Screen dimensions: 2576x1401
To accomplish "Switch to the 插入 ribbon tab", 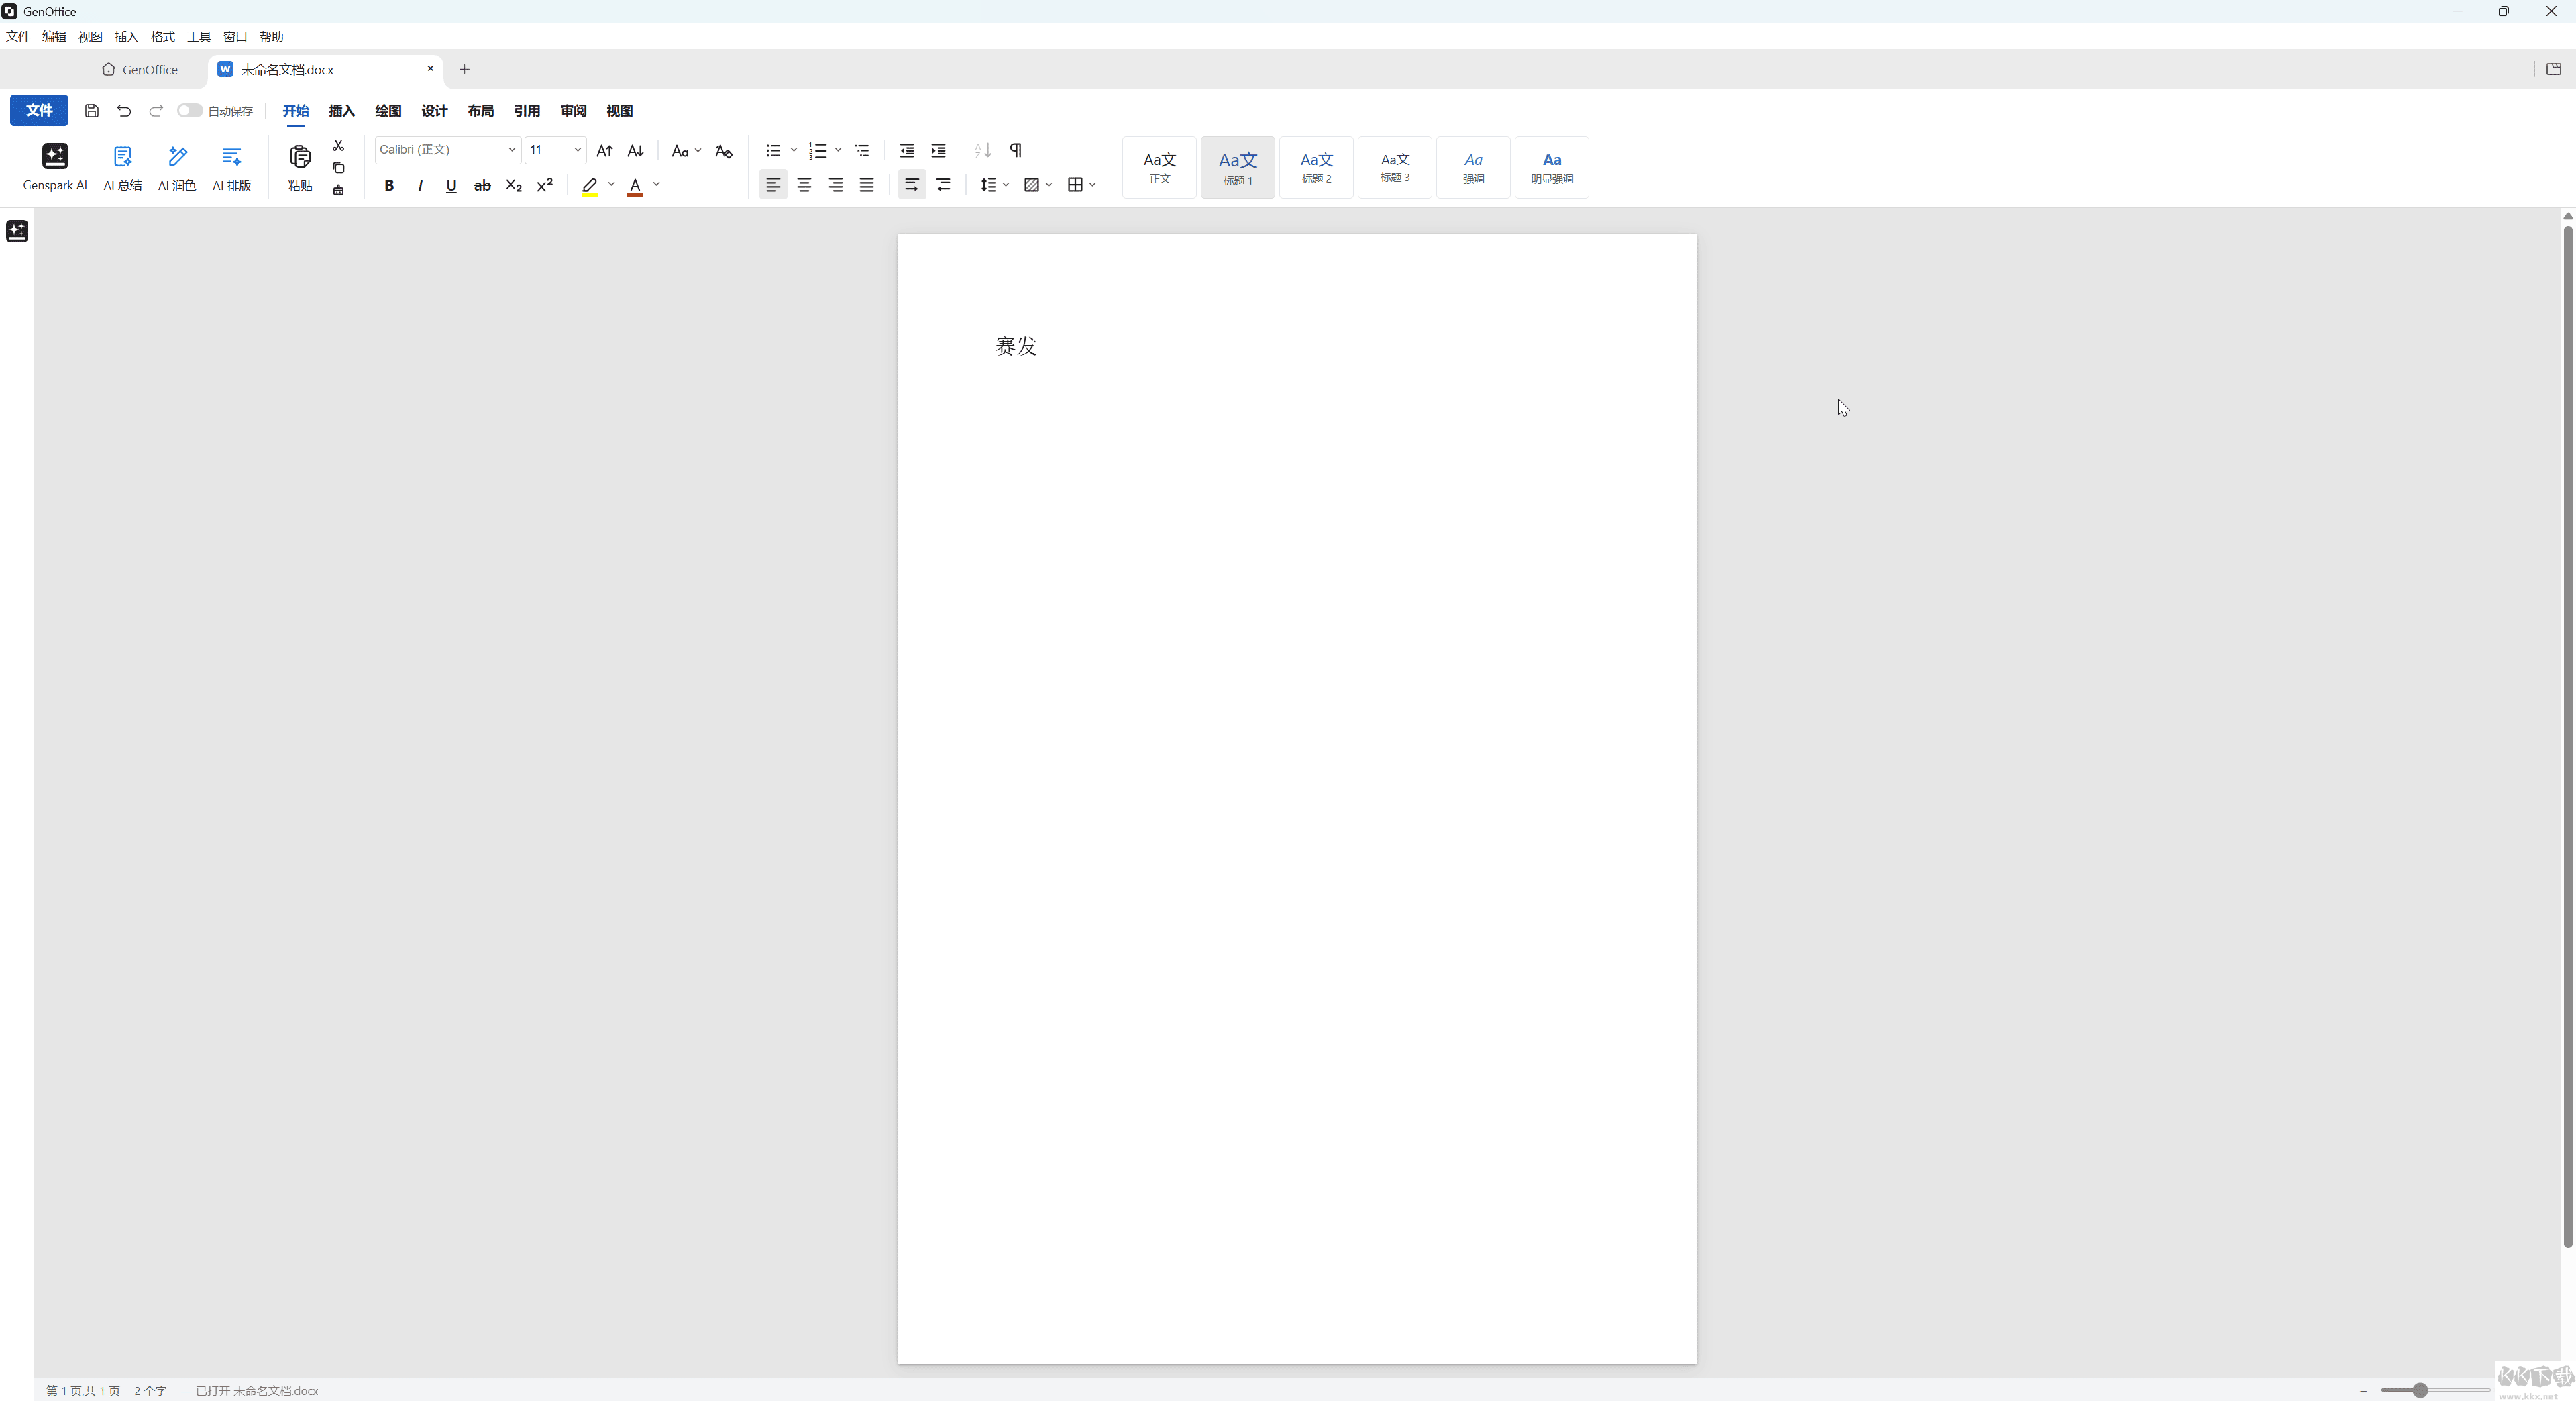I will 342,111.
